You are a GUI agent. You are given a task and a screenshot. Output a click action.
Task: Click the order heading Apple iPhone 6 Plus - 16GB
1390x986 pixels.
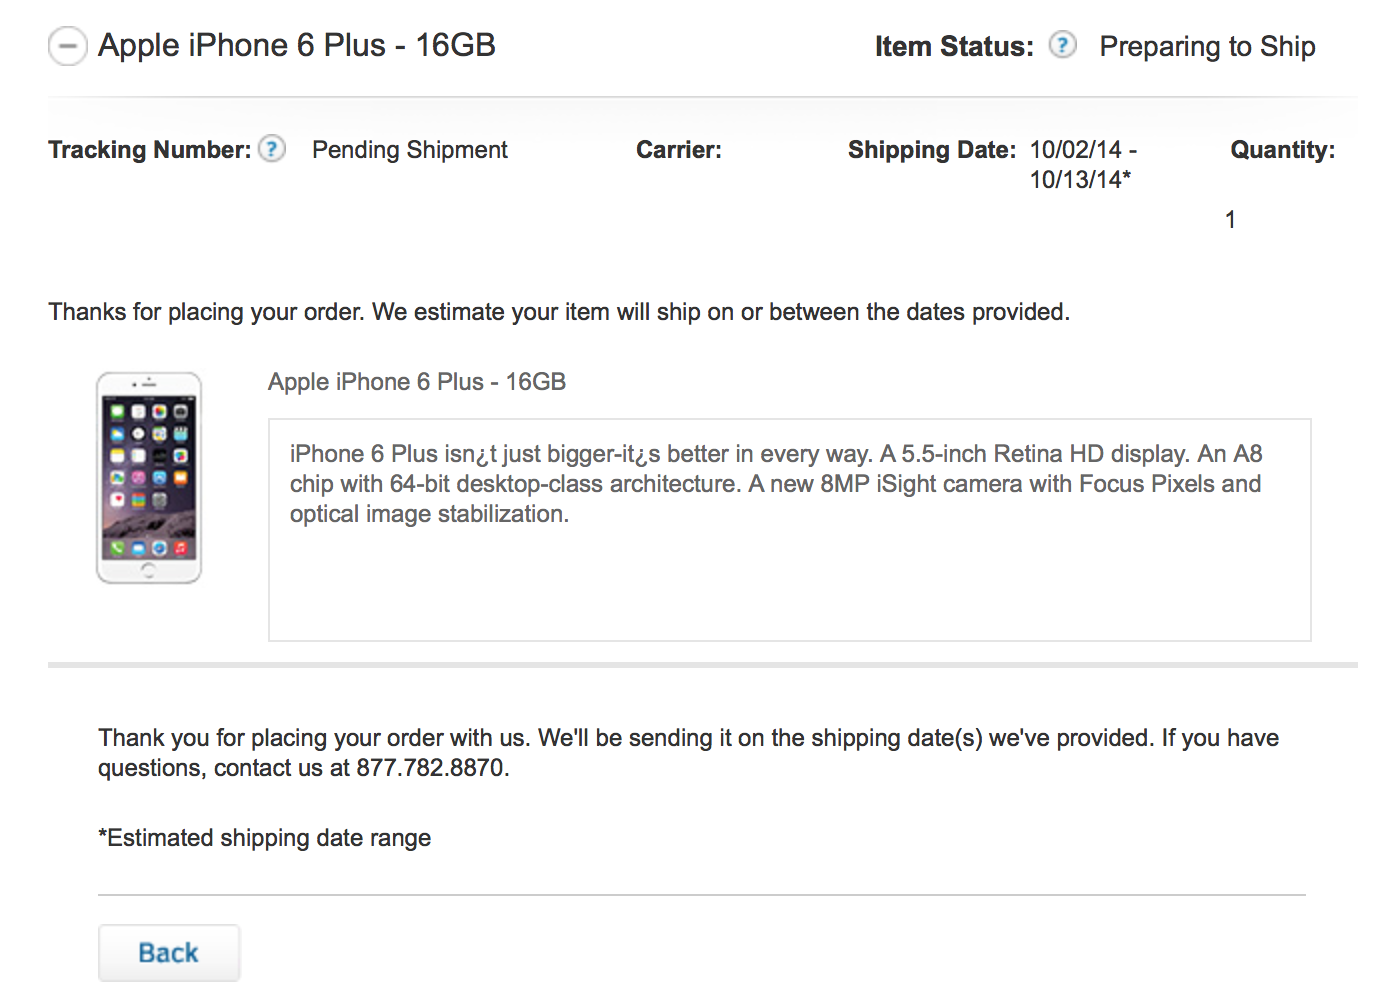click(296, 46)
